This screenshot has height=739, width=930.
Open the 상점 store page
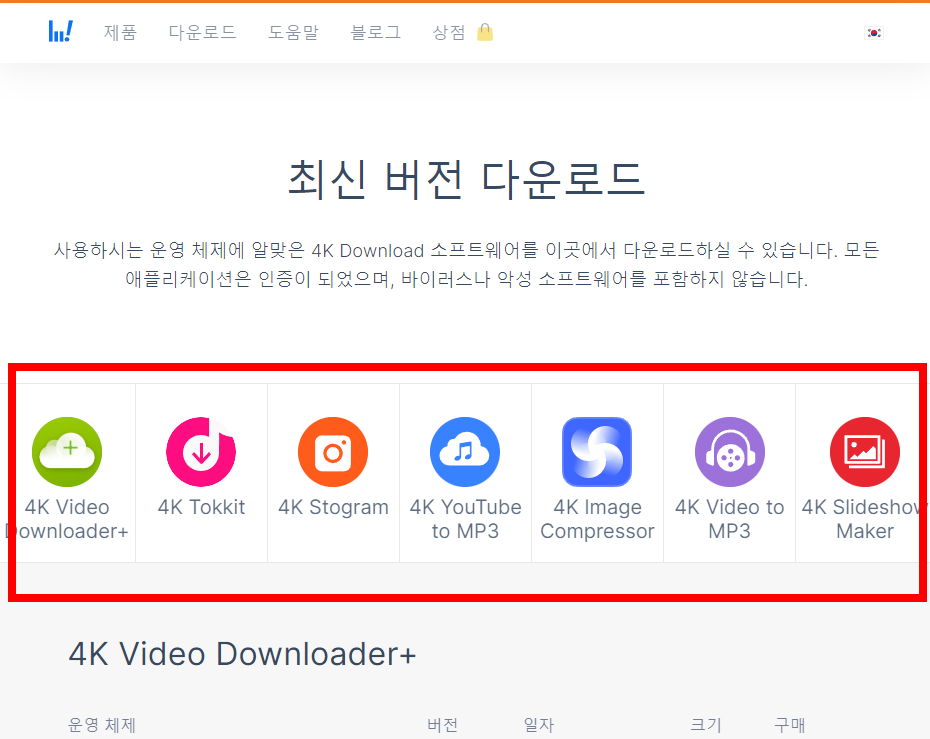click(x=449, y=32)
